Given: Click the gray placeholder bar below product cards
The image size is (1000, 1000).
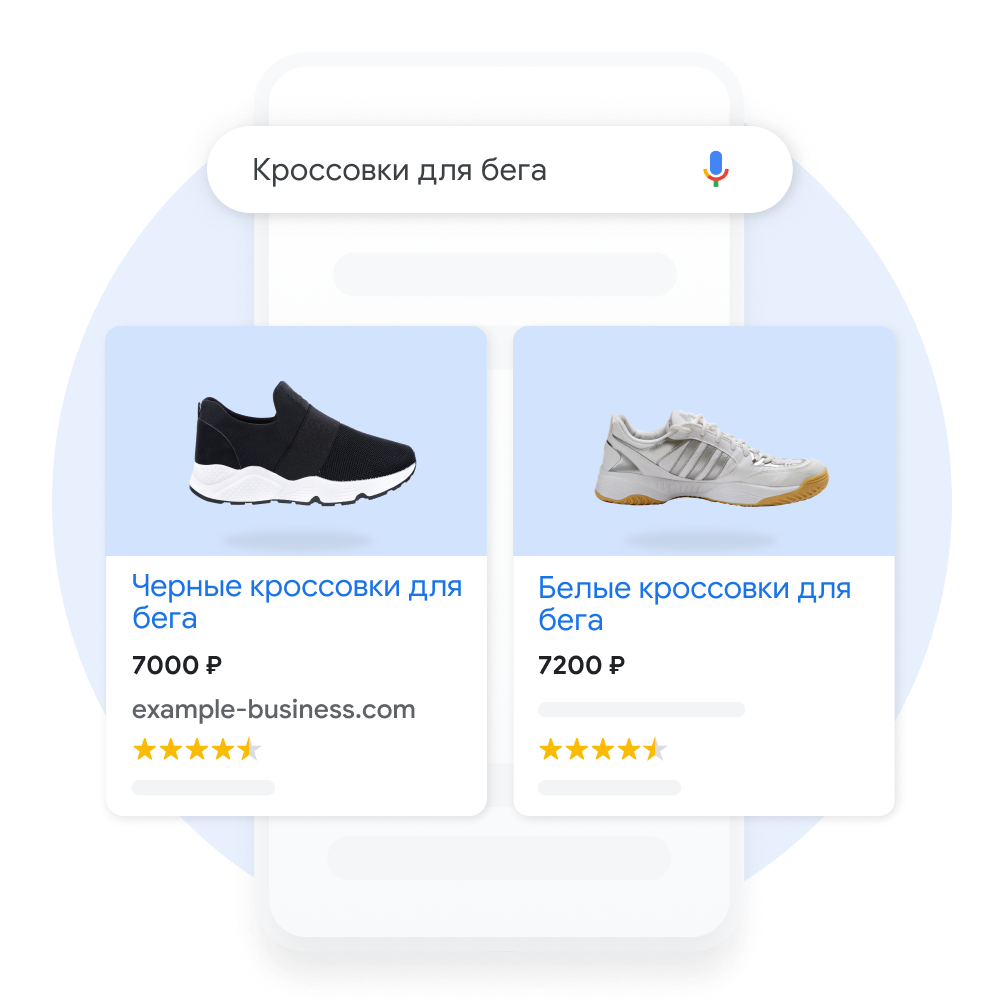Looking at the screenshot, I should [x=499, y=858].
